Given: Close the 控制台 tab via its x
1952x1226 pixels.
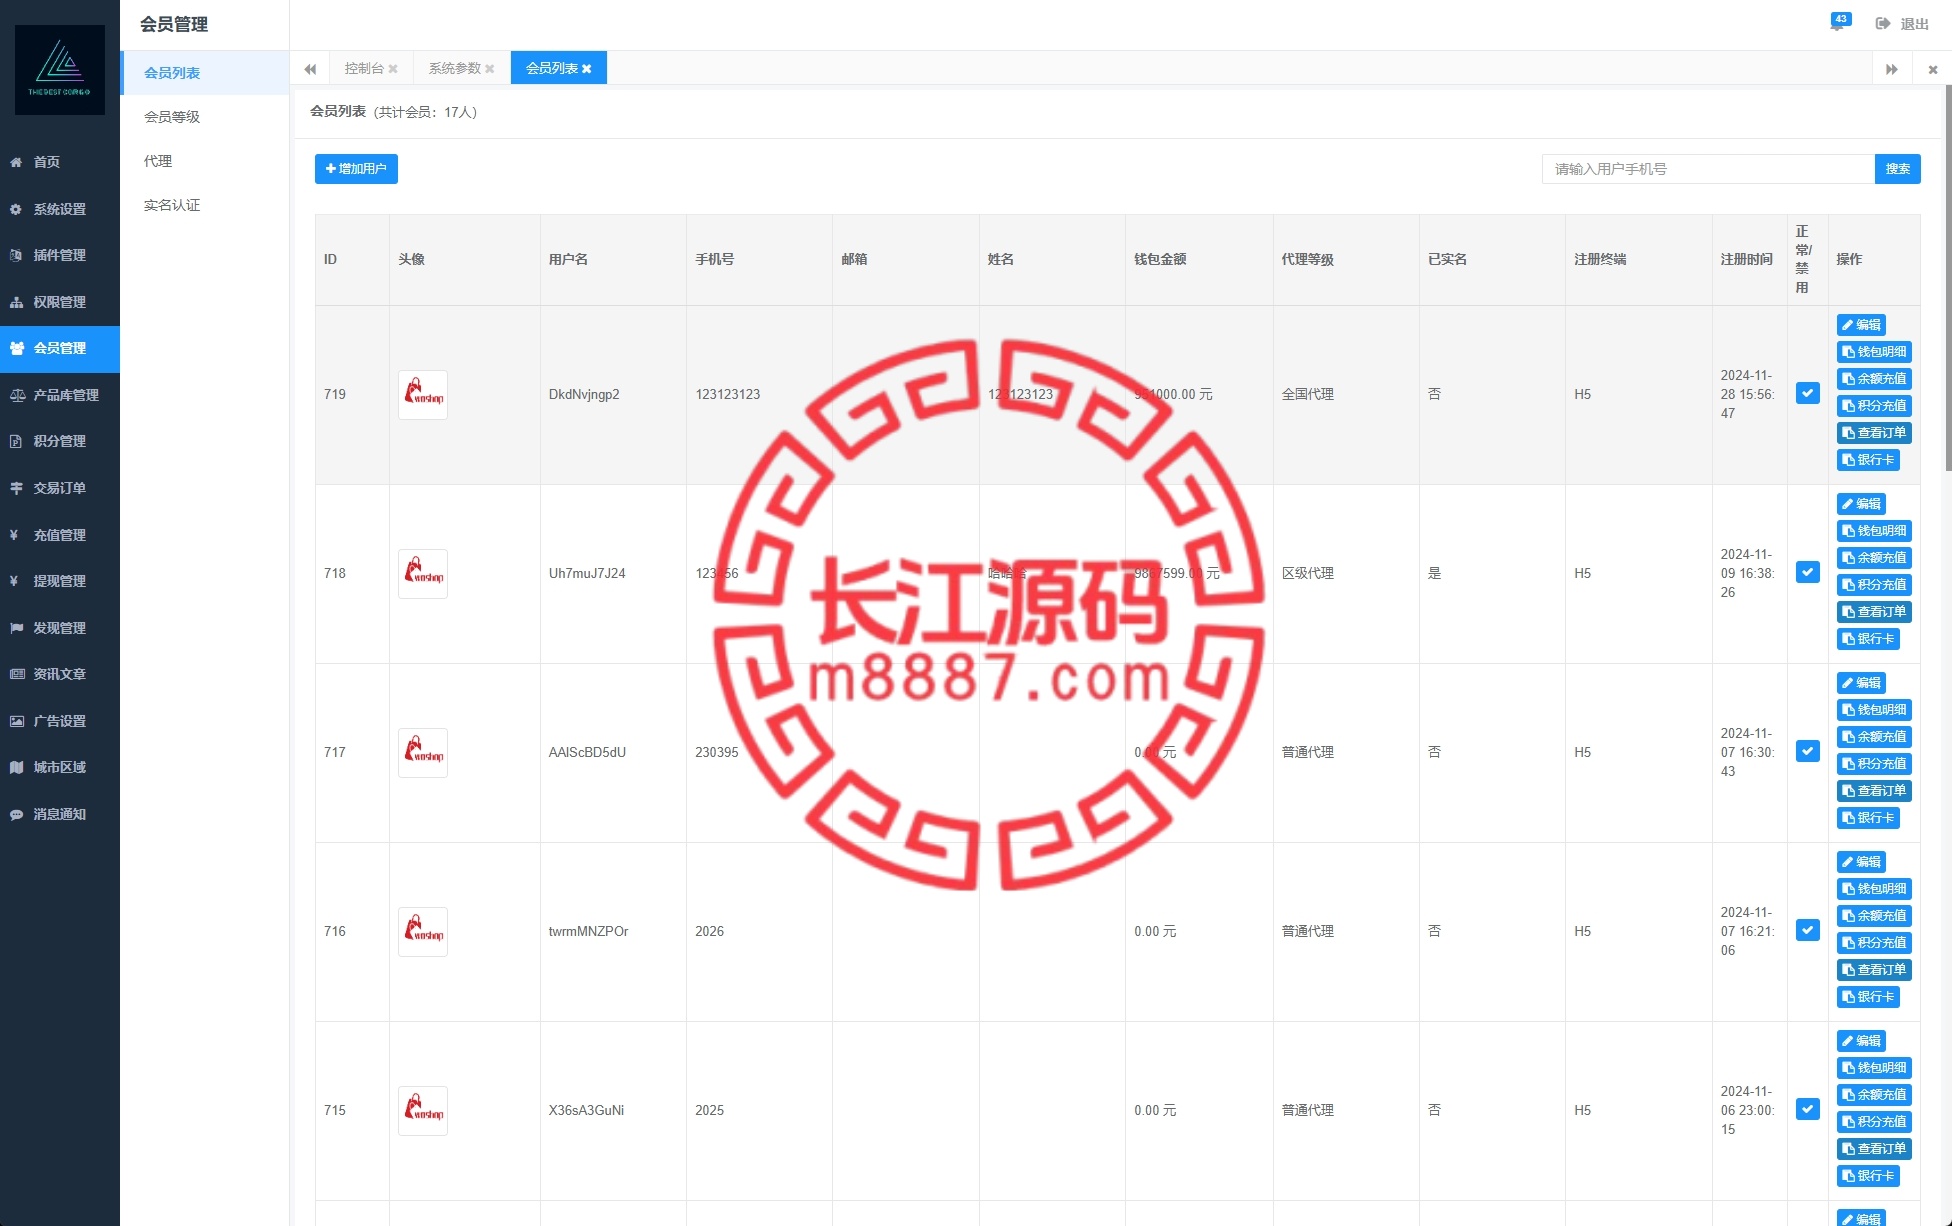Looking at the screenshot, I should tap(393, 69).
